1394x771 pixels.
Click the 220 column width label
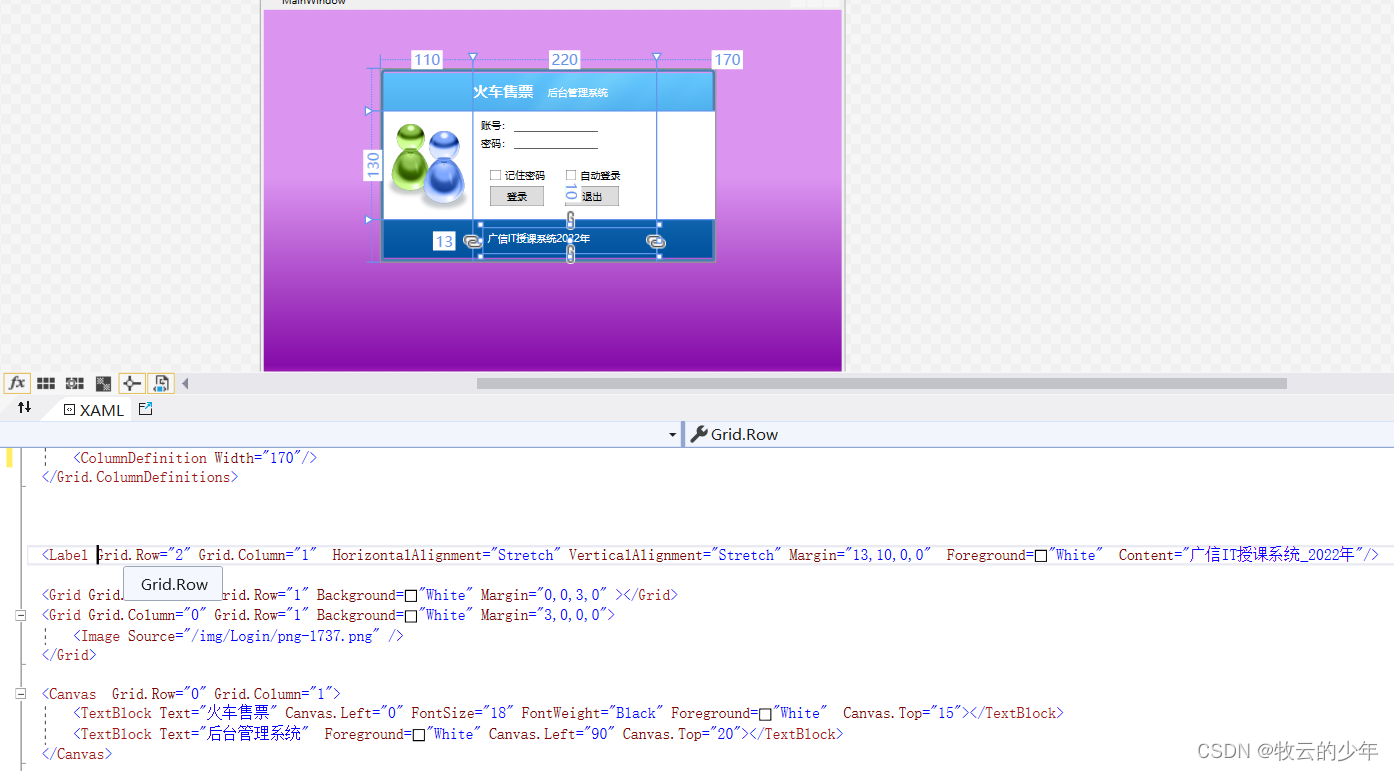pyautogui.click(x=564, y=60)
